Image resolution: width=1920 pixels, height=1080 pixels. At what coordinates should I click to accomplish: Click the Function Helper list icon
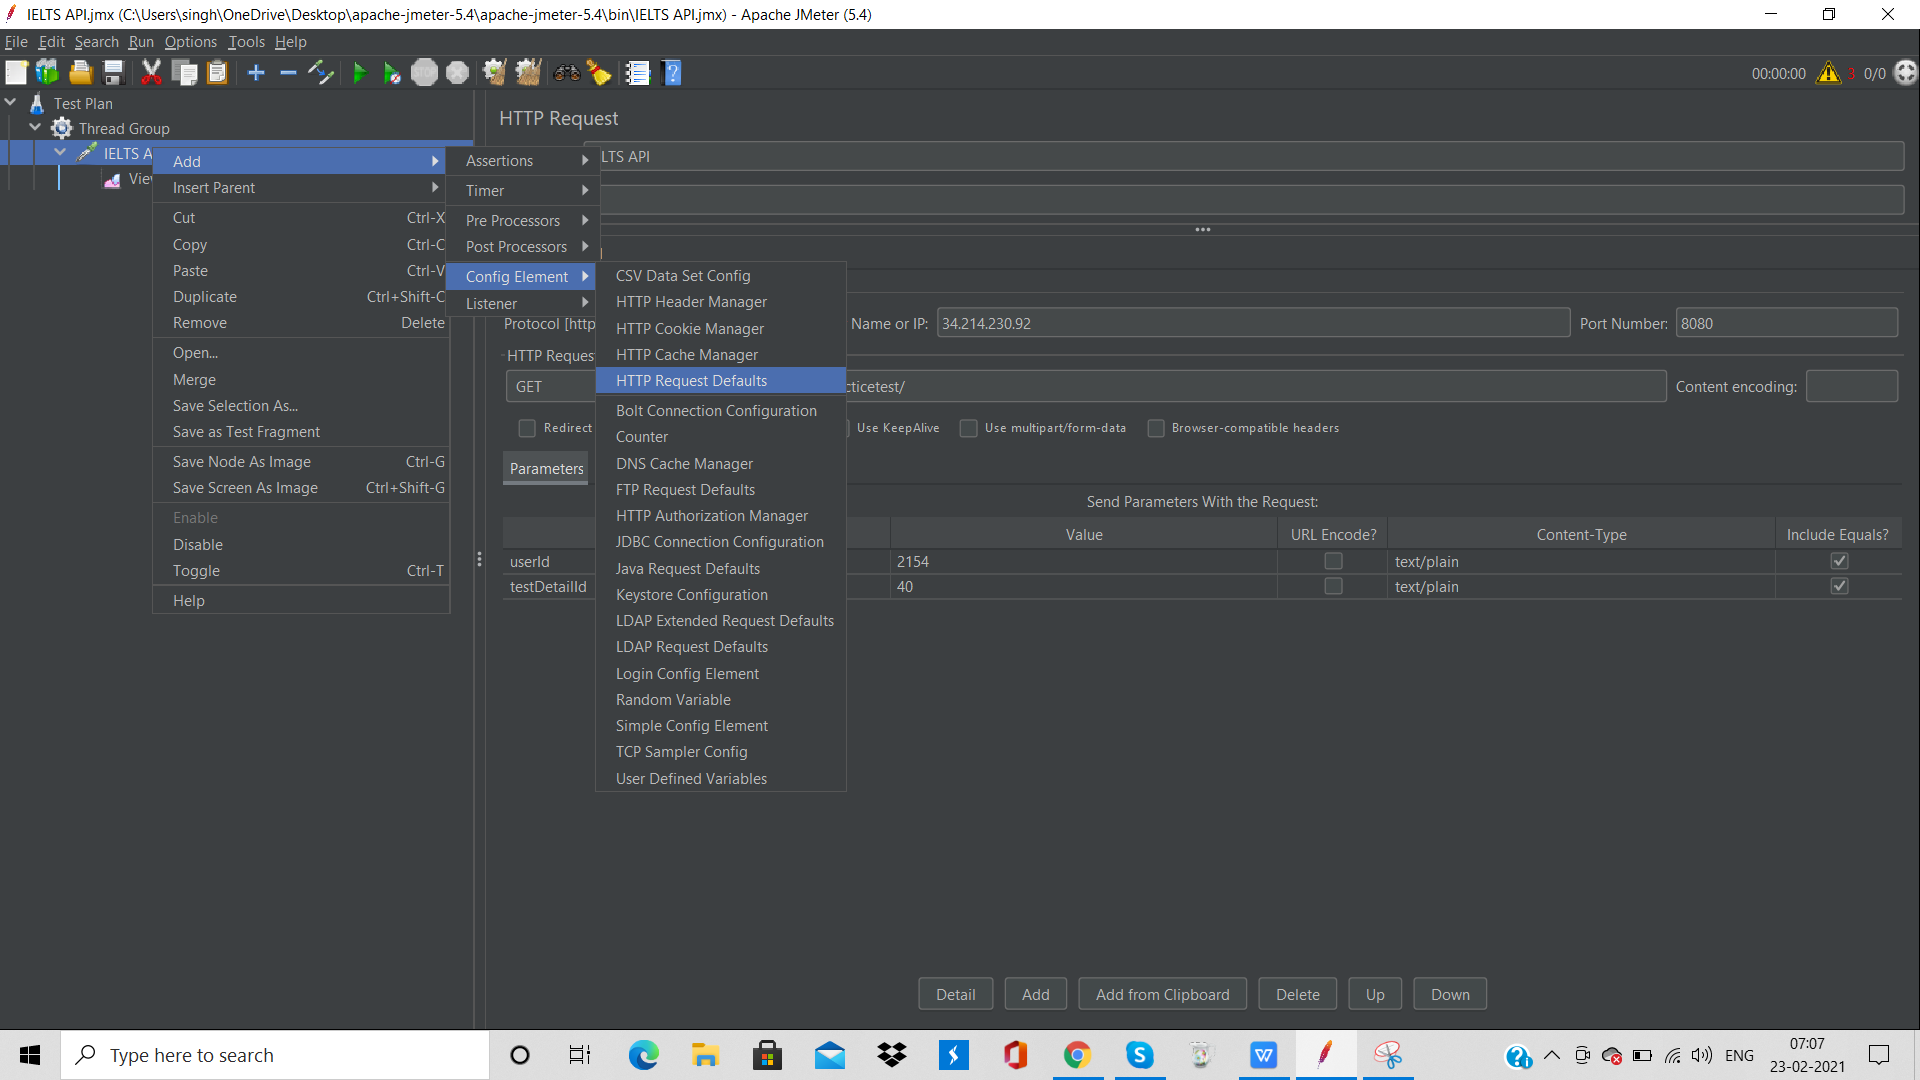click(x=637, y=73)
